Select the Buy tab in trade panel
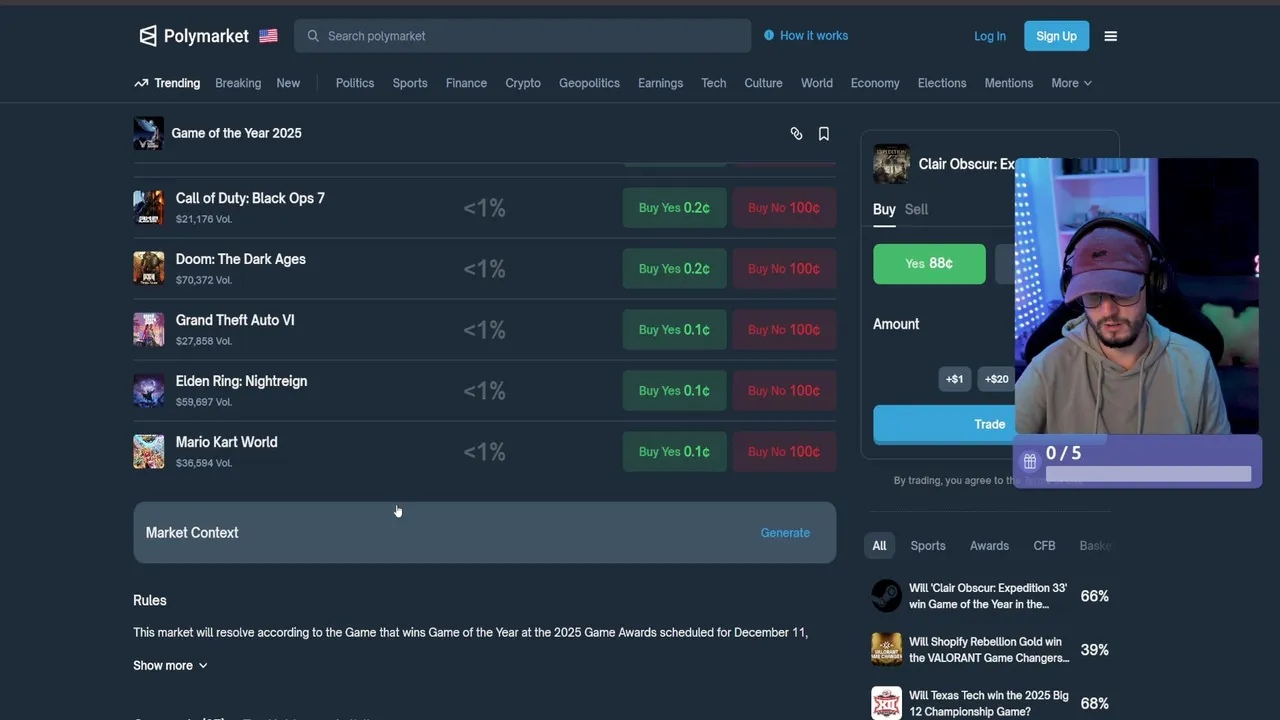The image size is (1280, 720). [x=884, y=209]
